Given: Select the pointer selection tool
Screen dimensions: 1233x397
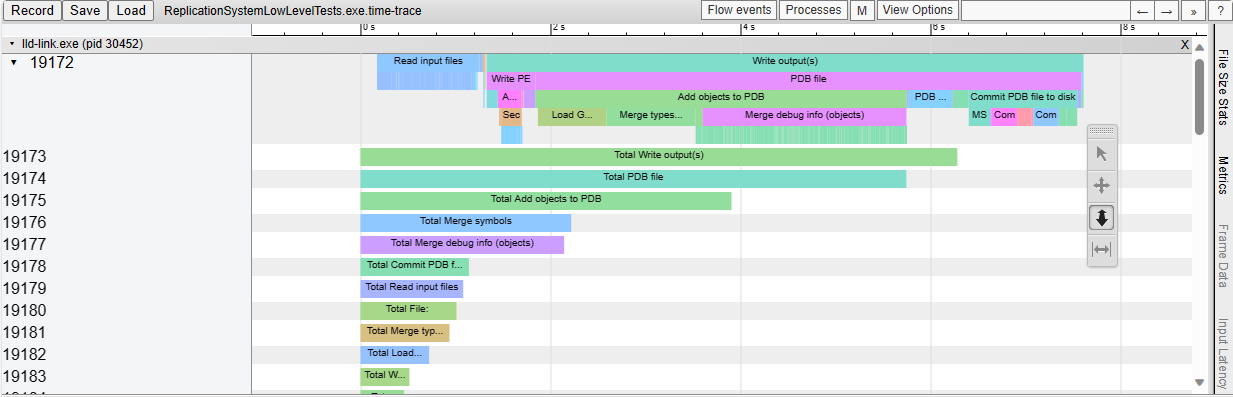Looking at the screenshot, I should pos(1102,154).
